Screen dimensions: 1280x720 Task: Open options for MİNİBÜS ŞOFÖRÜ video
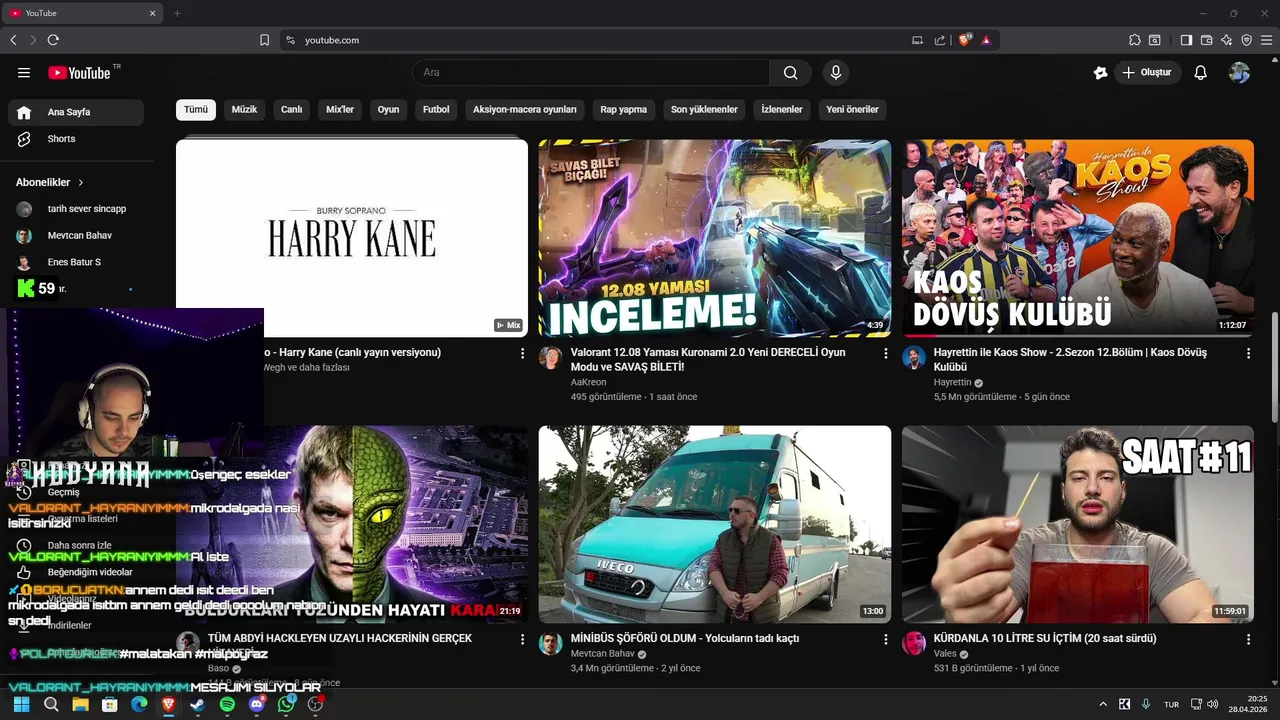[885, 639]
